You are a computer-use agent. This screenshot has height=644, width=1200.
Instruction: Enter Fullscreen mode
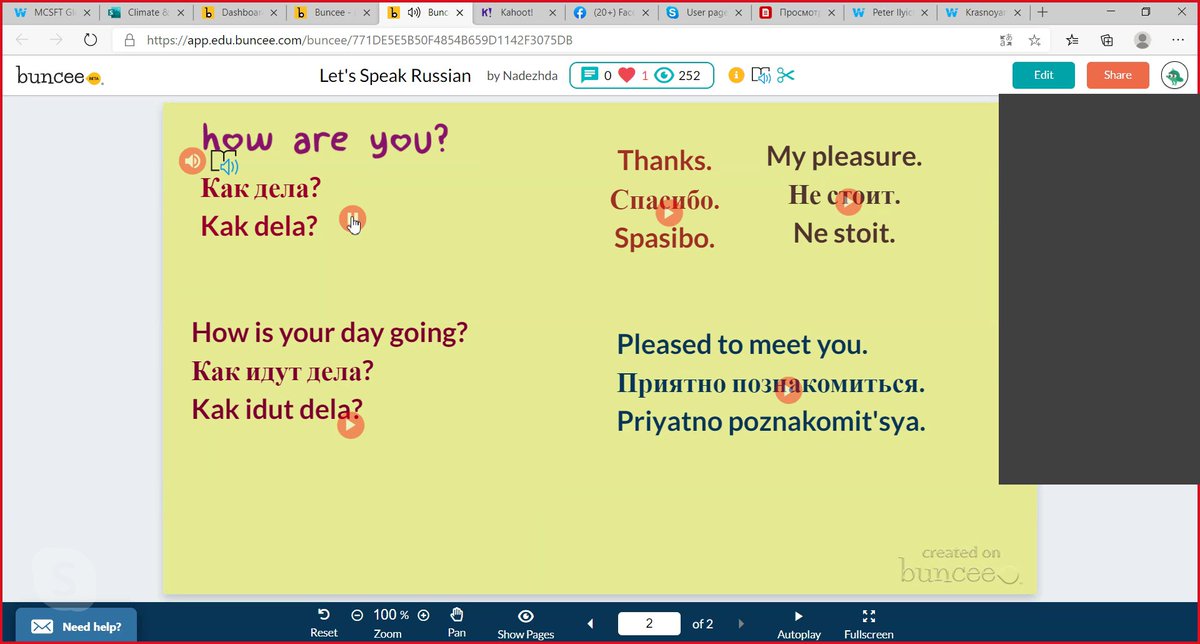pyautogui.click(x=868, y=624)
